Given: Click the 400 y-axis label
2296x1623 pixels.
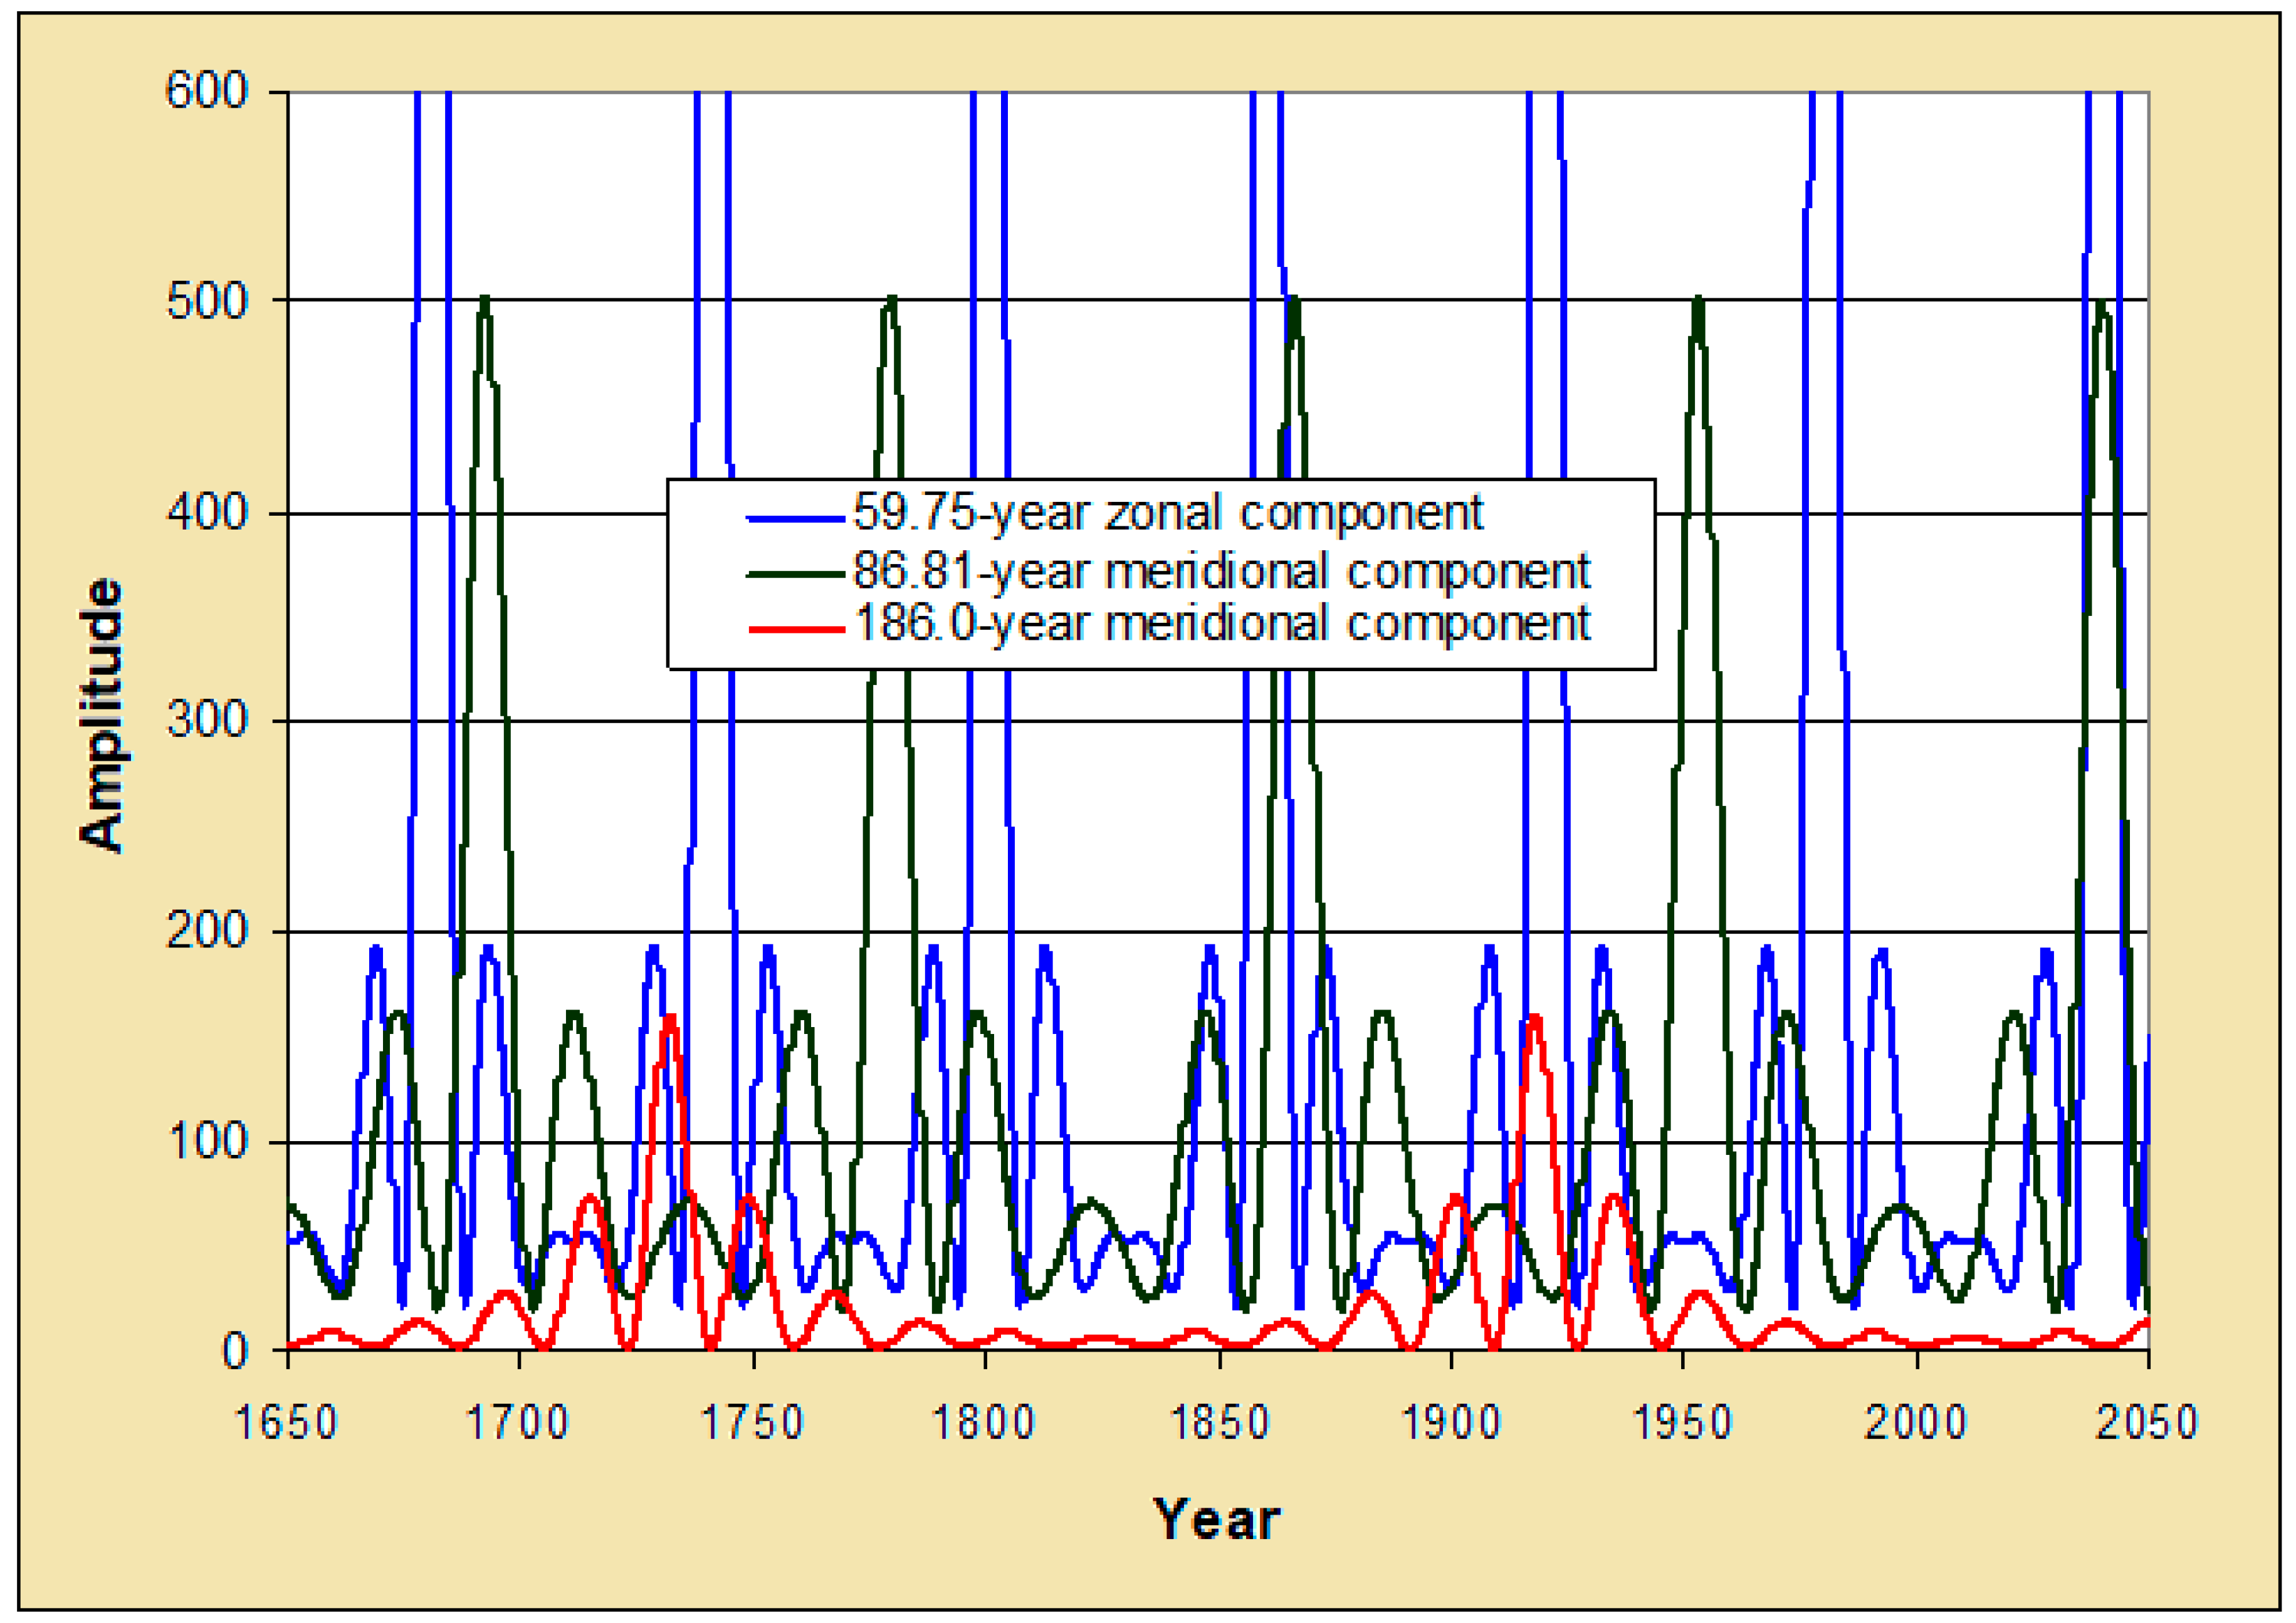Looking at the screenshot, I should [x=206, y=512].
